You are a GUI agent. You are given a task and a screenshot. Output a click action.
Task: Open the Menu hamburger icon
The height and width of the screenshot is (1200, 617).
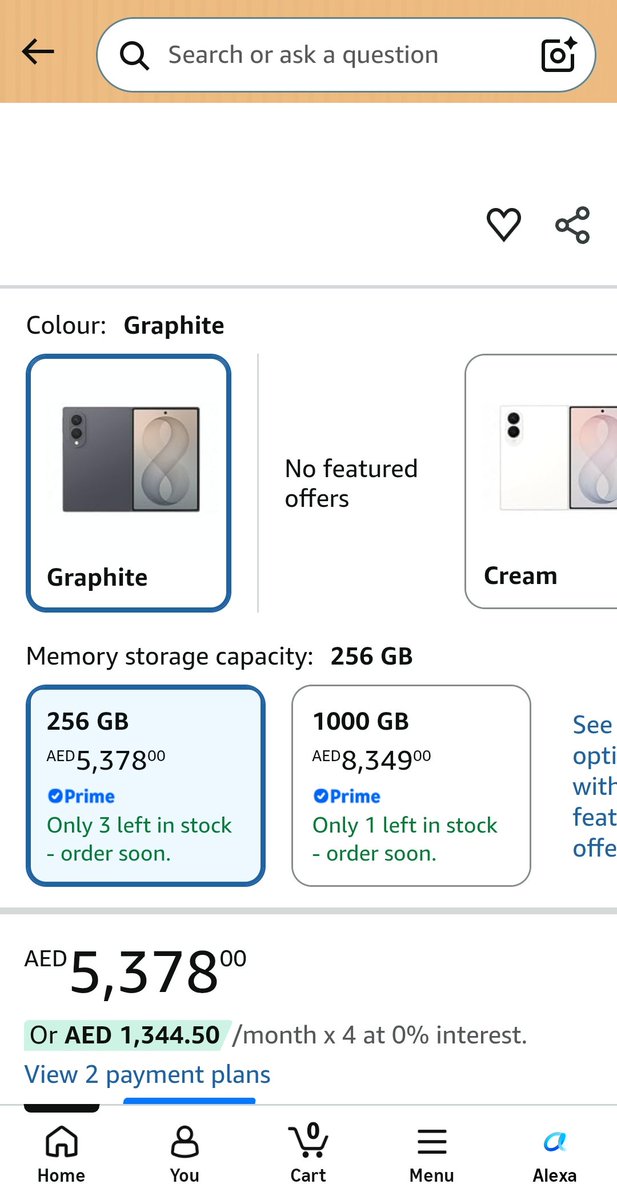coord(431,1155)
